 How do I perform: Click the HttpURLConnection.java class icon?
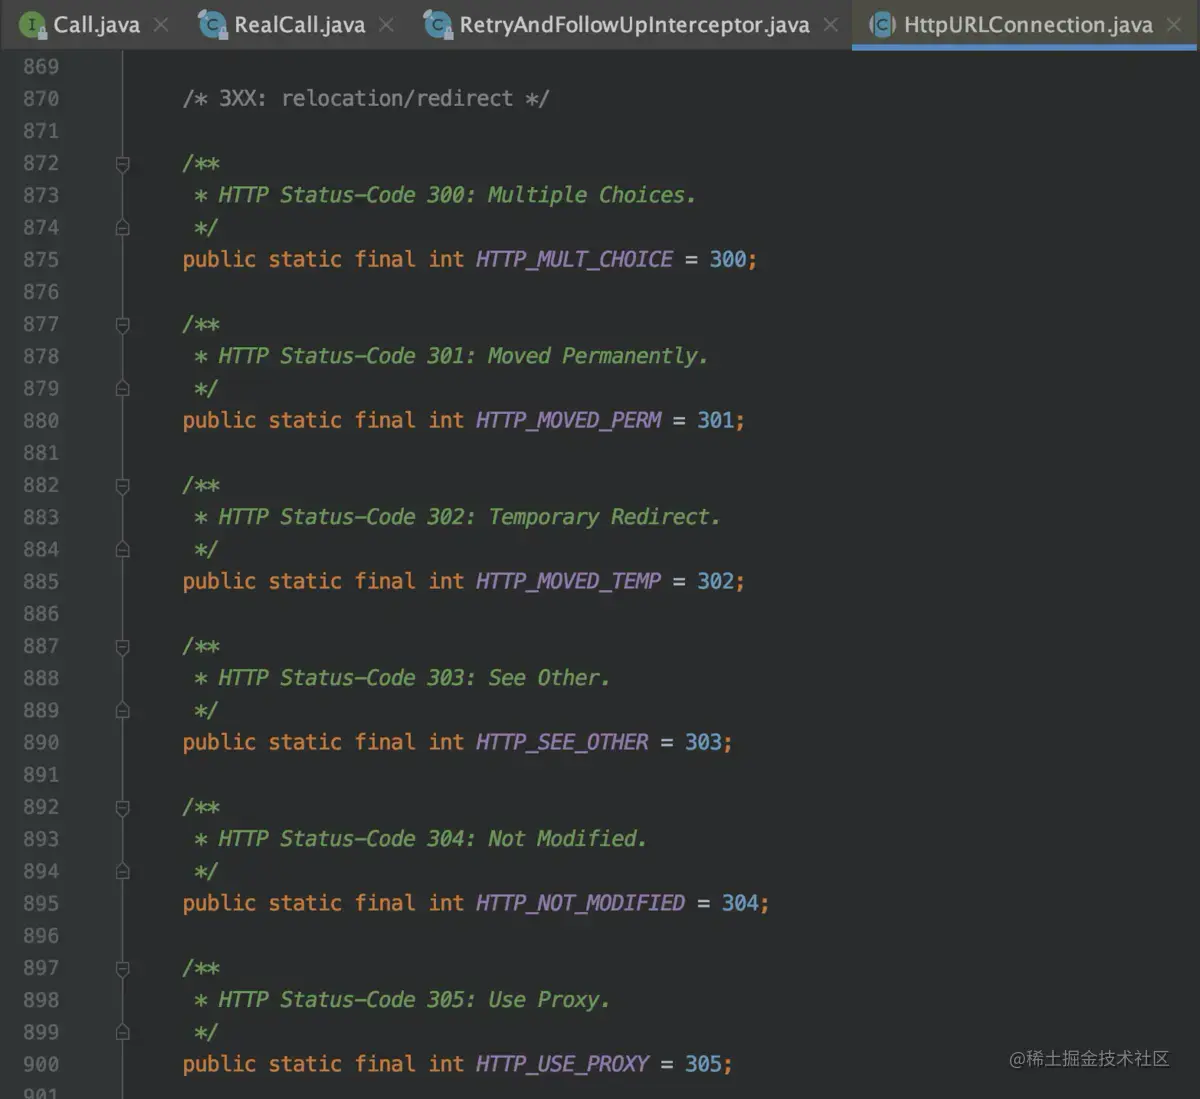pos(882,25)
